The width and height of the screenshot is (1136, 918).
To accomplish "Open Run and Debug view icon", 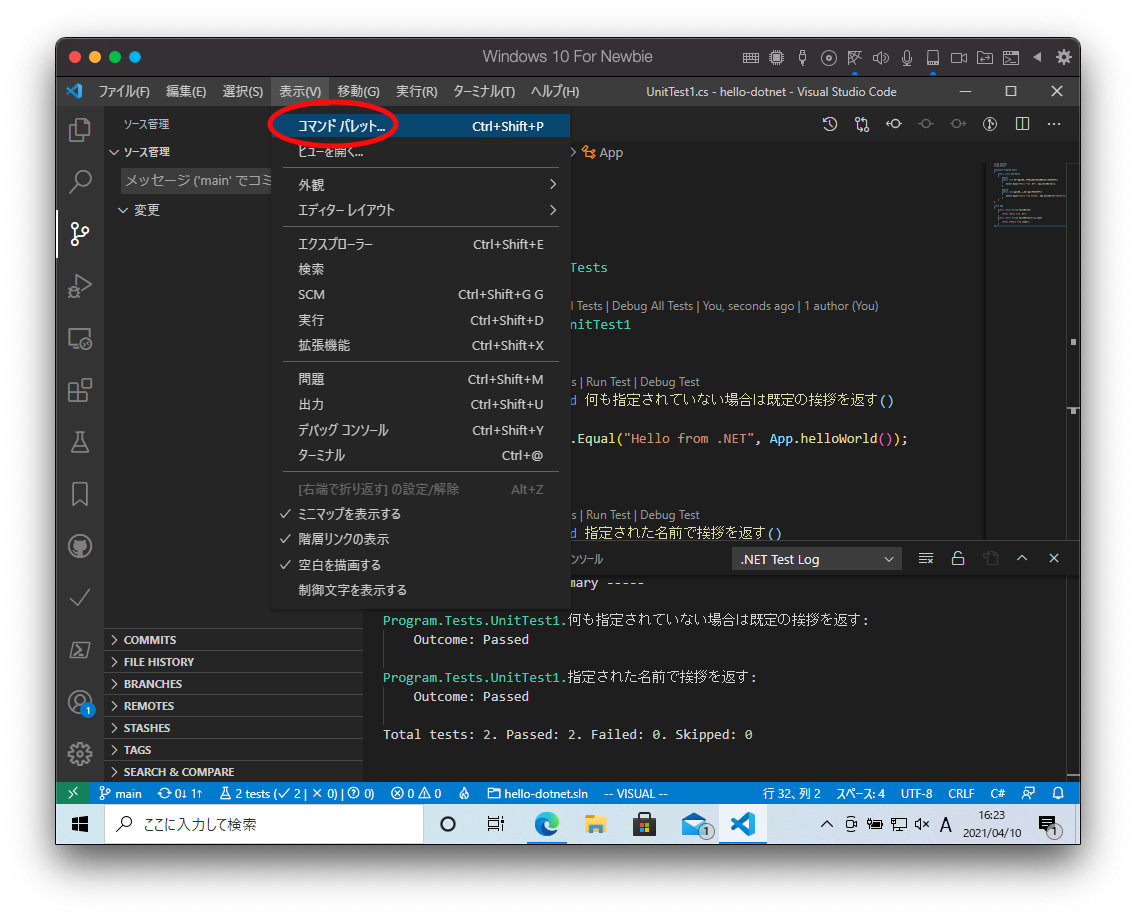I will [80, 287].
